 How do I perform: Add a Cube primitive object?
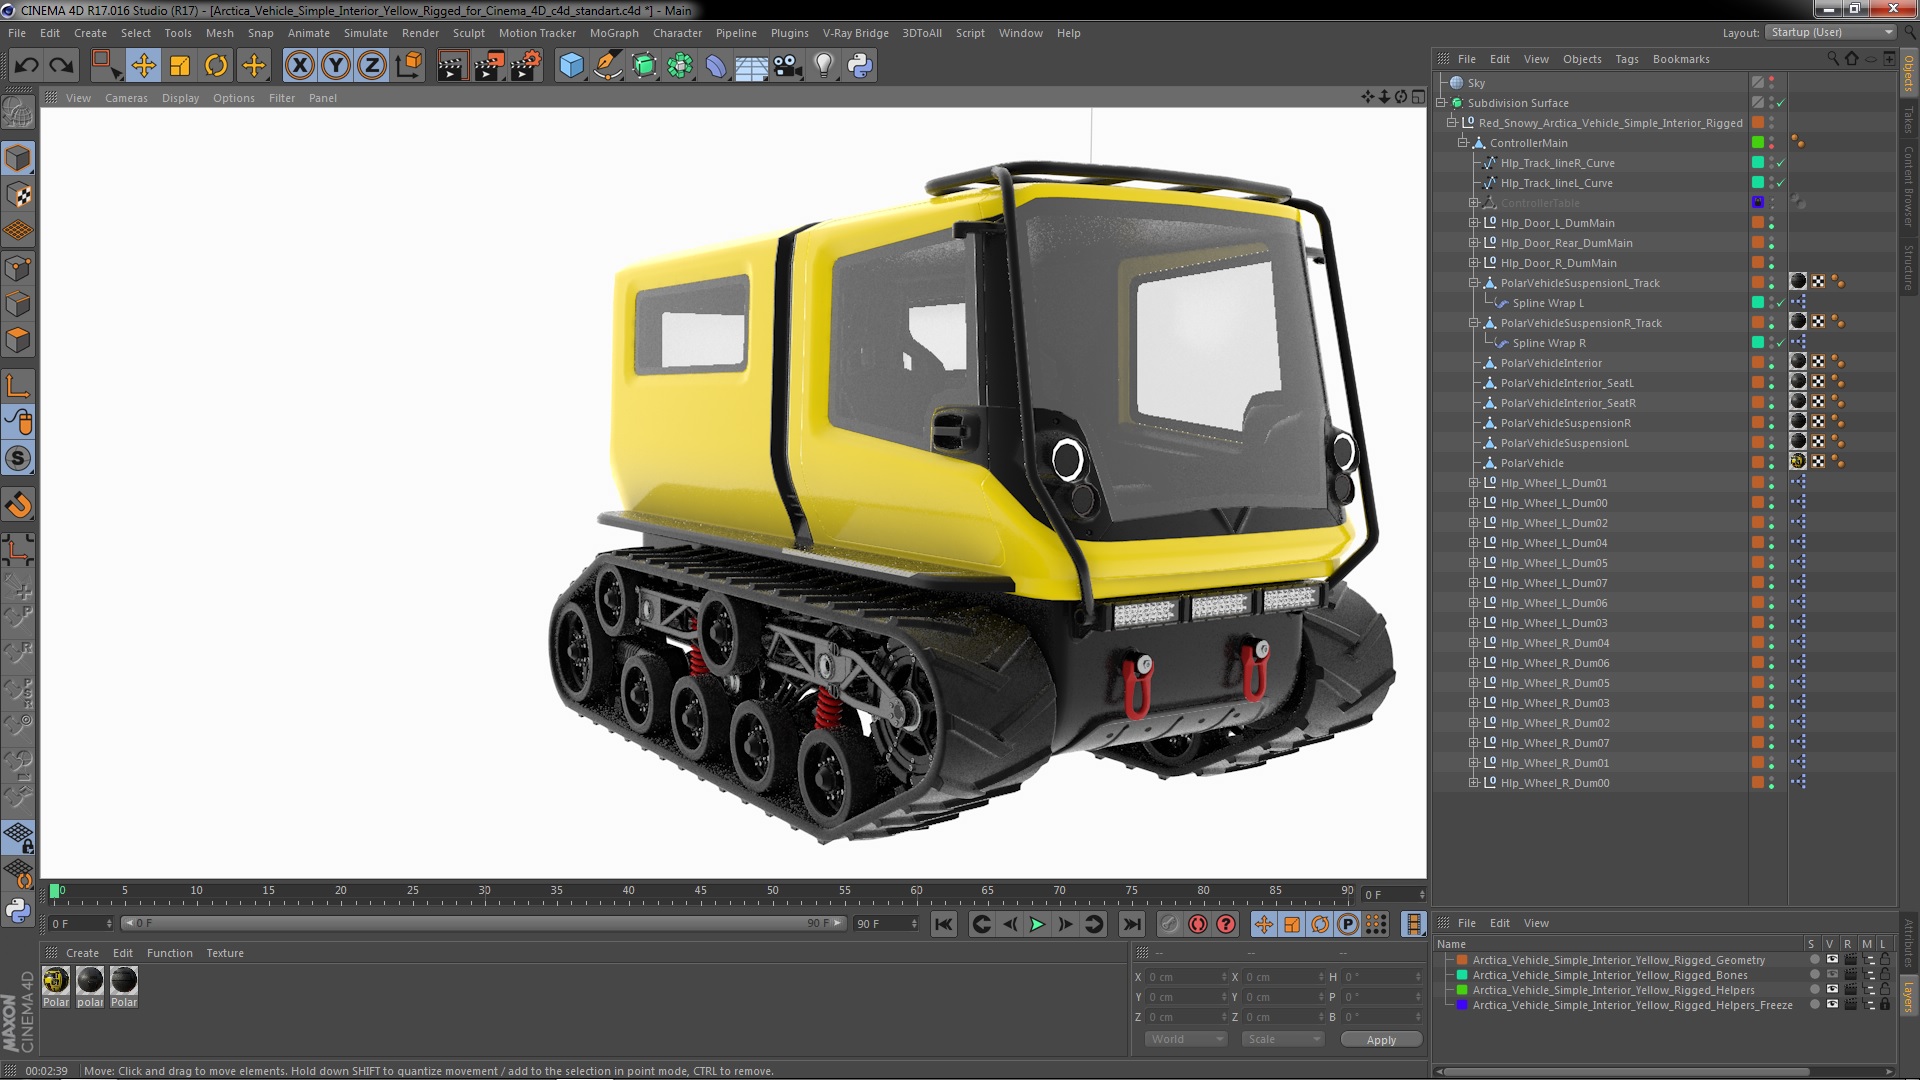click(571, 66)
